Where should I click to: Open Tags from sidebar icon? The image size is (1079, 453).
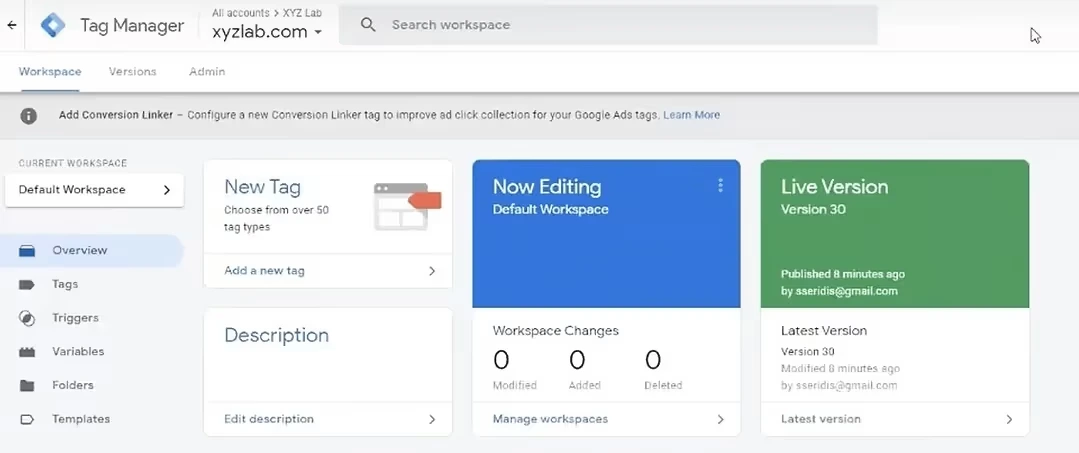[27, 284]
